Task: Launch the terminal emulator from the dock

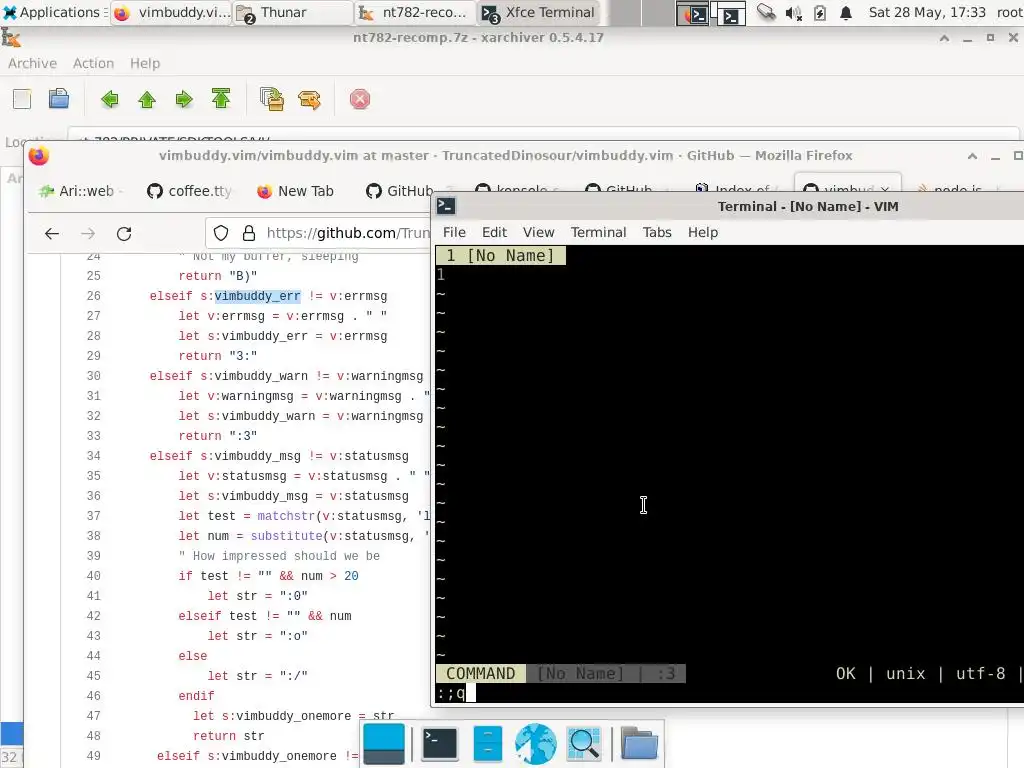Action: (440, 744)
